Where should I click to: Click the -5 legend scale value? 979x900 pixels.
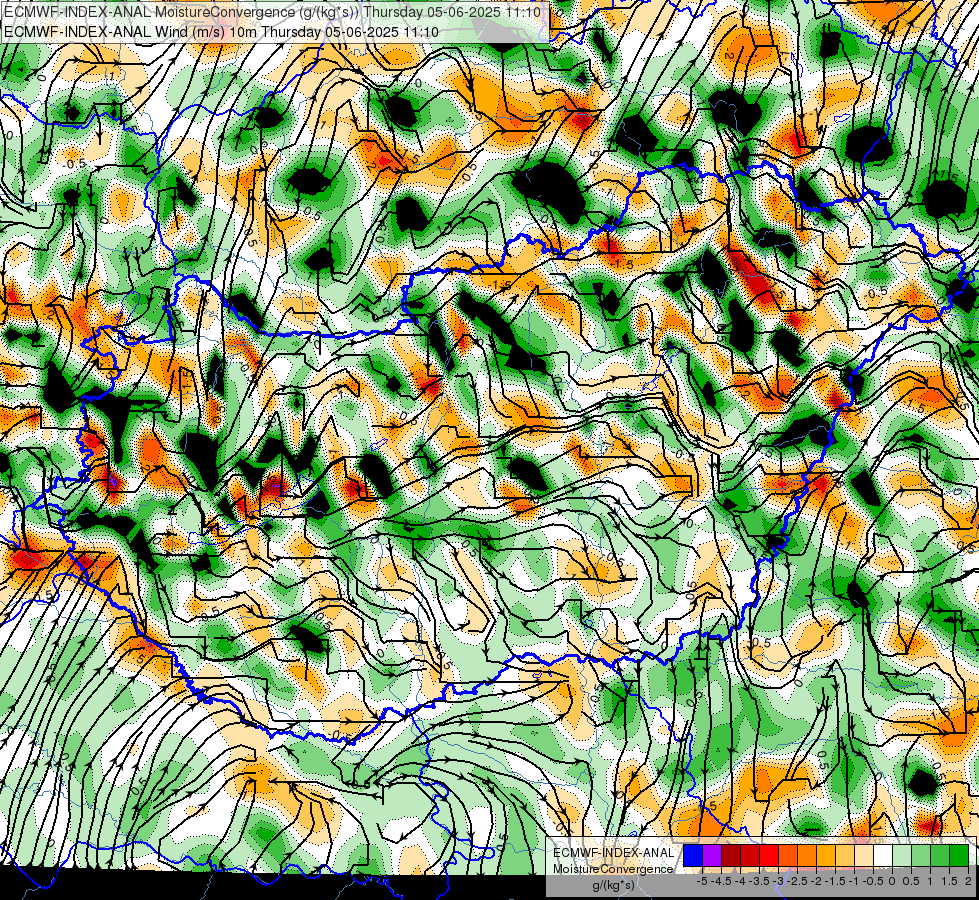702,881
